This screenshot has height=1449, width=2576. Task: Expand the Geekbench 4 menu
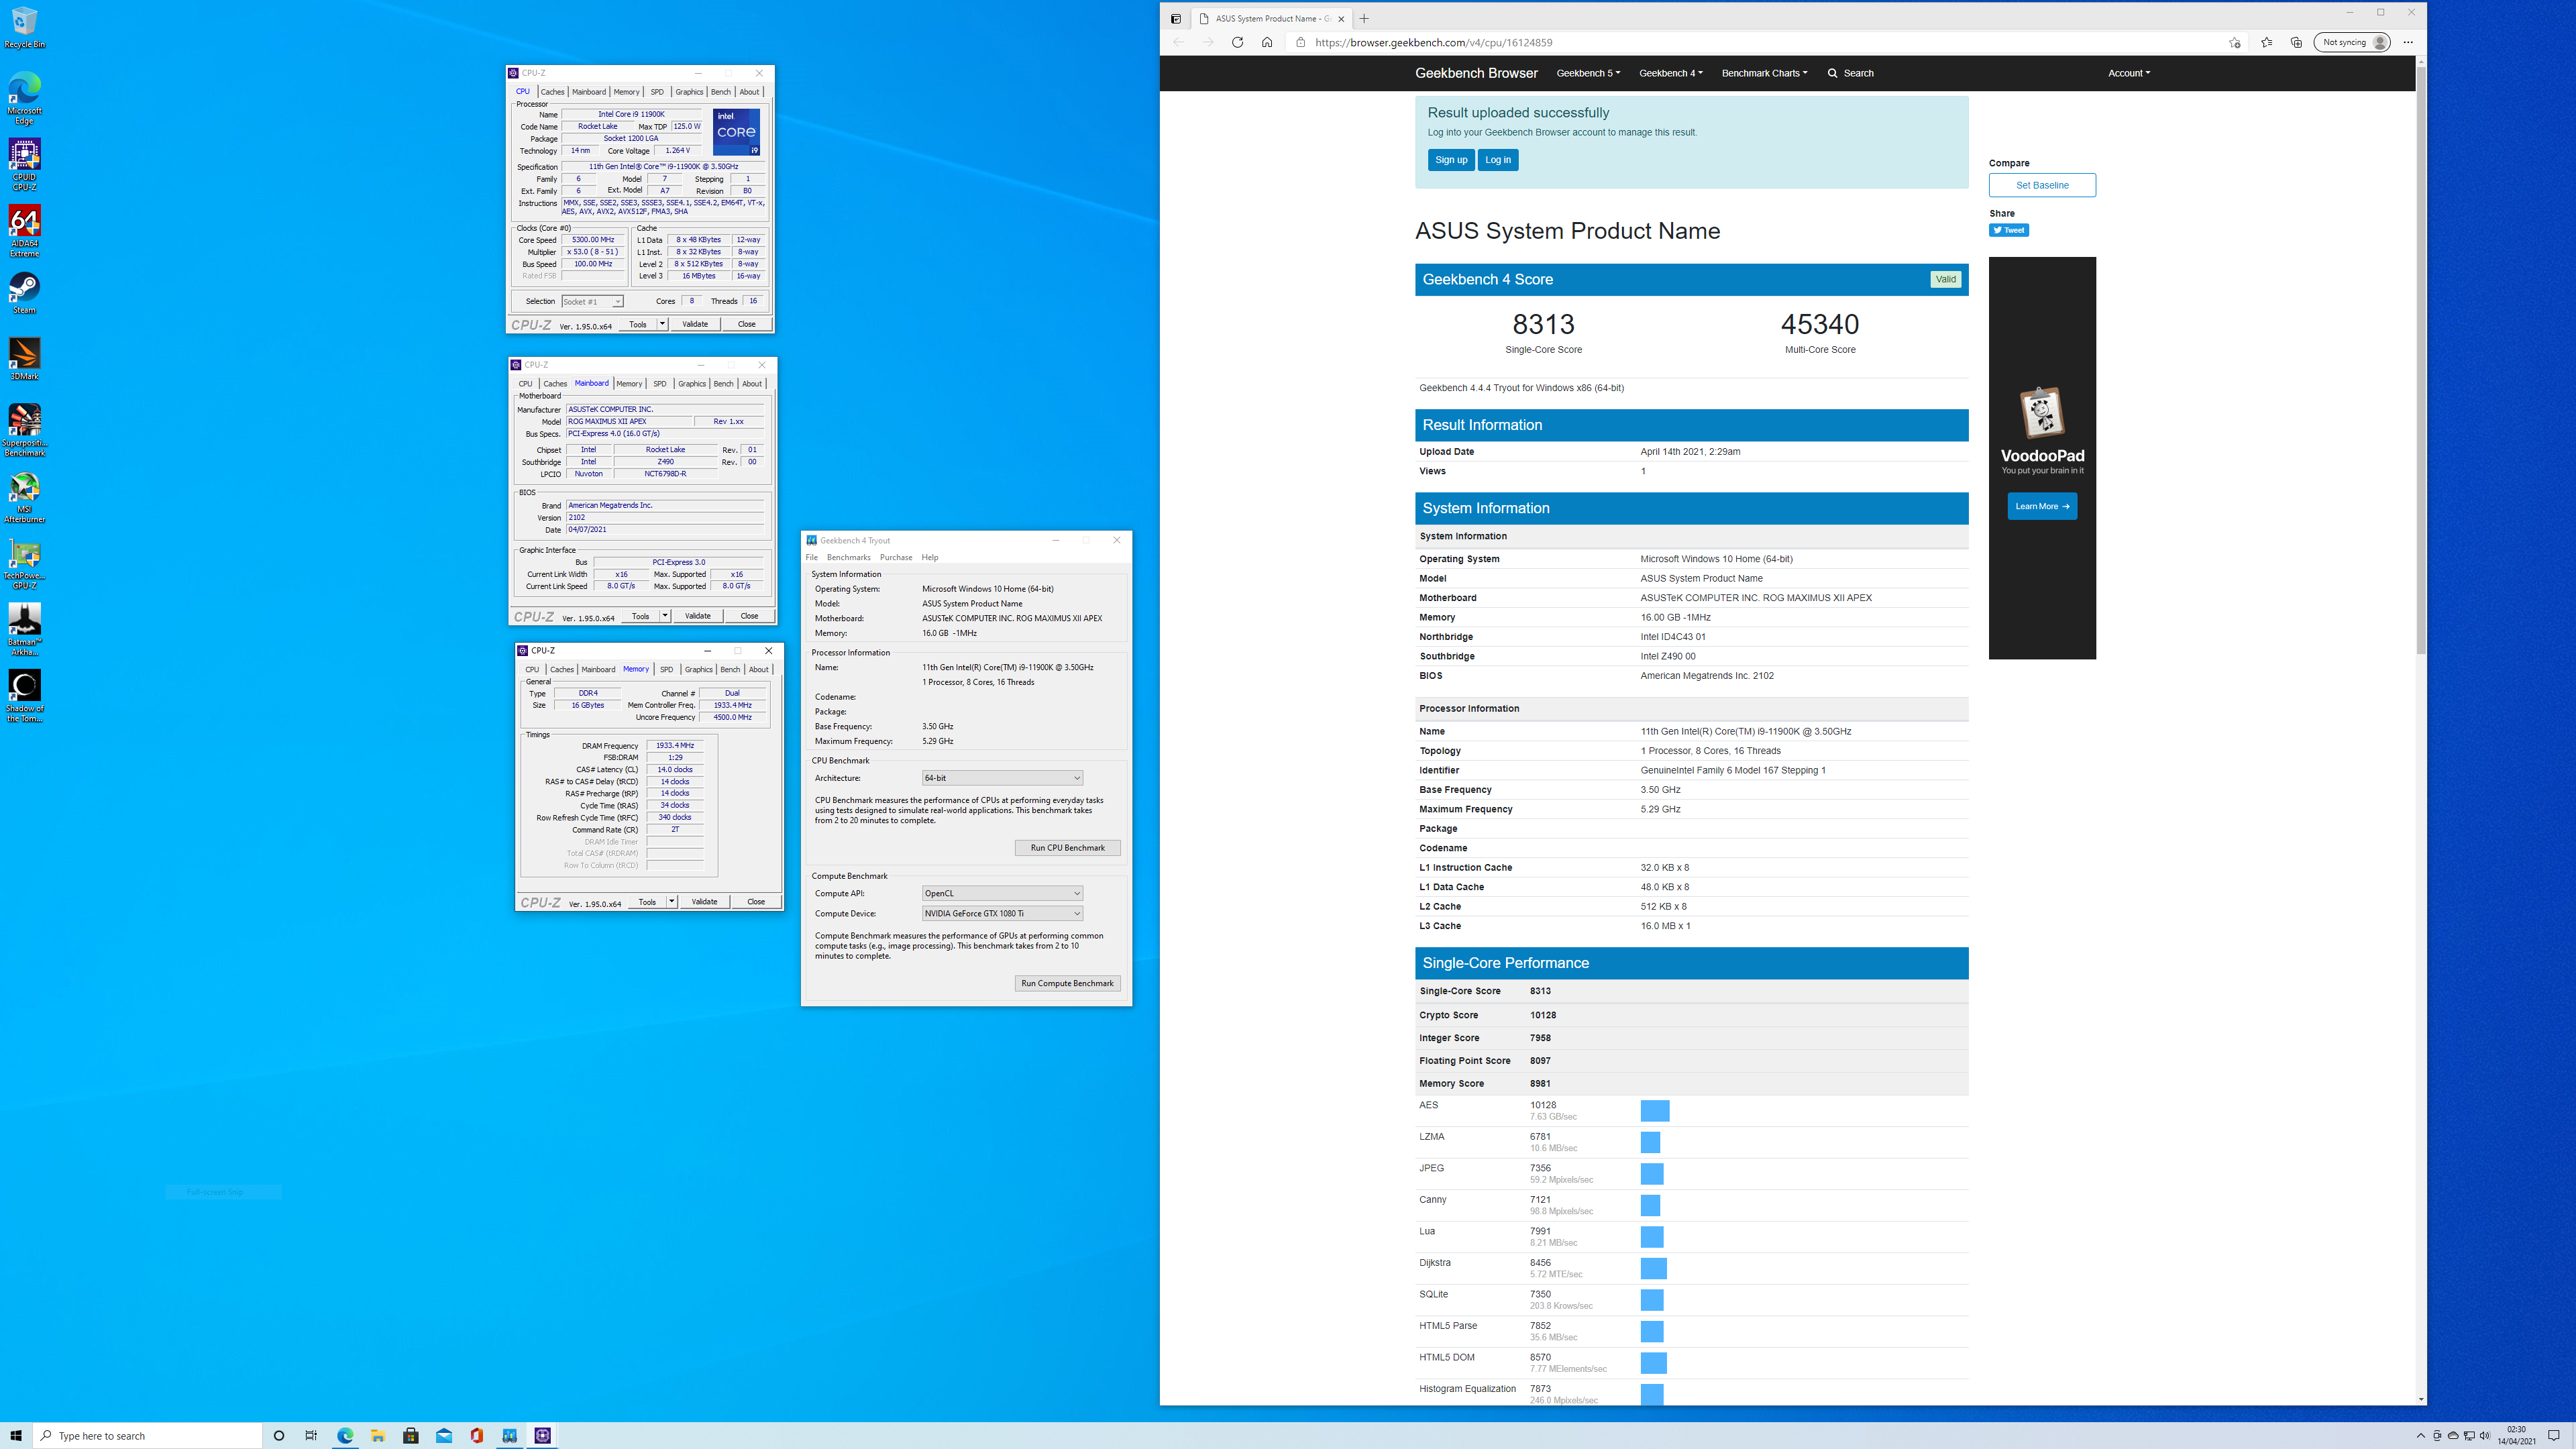click(x=1671, y=73)
